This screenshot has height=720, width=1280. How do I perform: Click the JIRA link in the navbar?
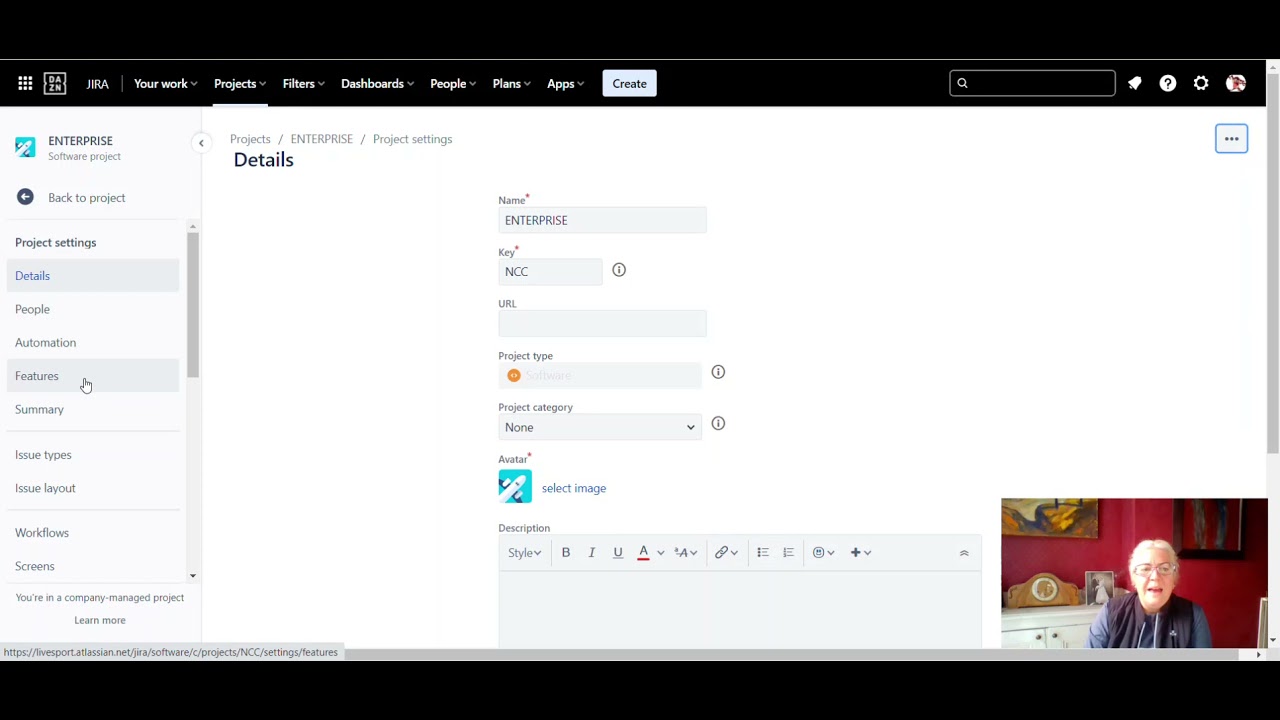point(97,84)
